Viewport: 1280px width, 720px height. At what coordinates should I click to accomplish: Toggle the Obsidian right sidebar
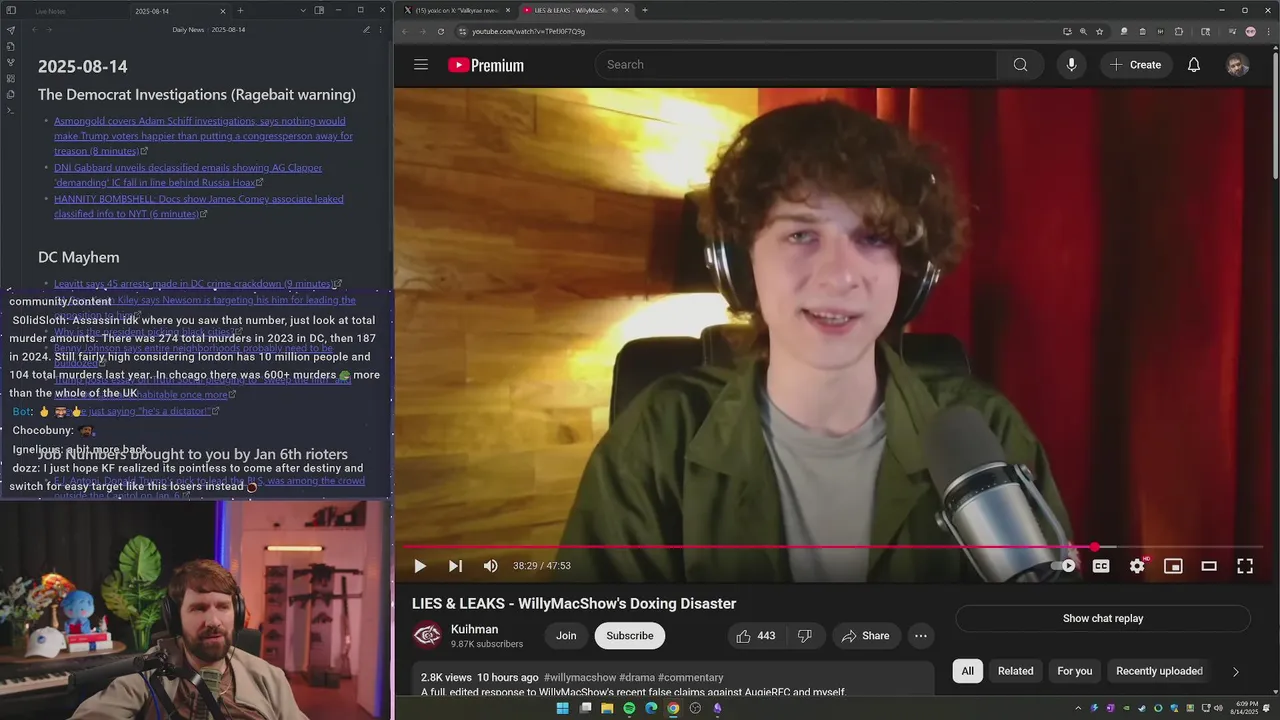coord(319,10)
